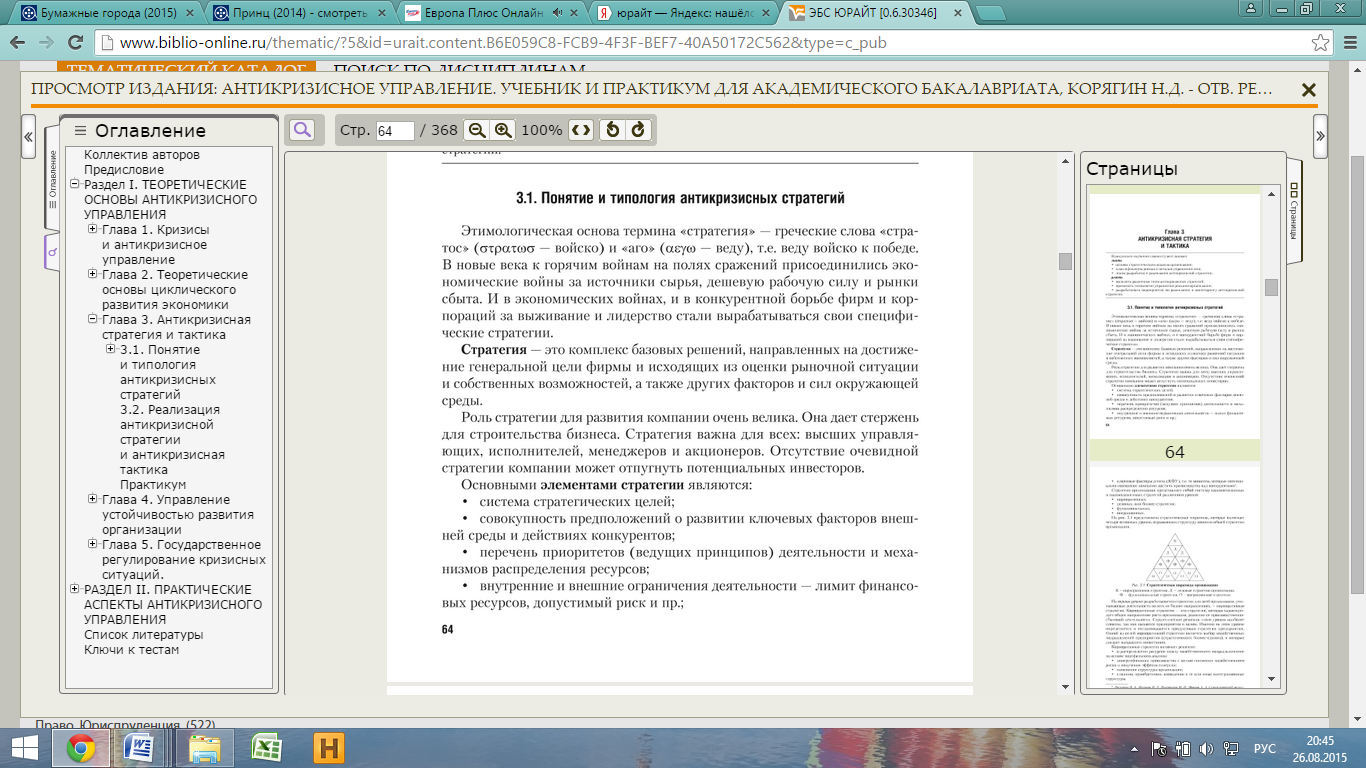Expand Глава 1 tree node
Viewport: 1366px width, 768px height.
click(92, 230)
